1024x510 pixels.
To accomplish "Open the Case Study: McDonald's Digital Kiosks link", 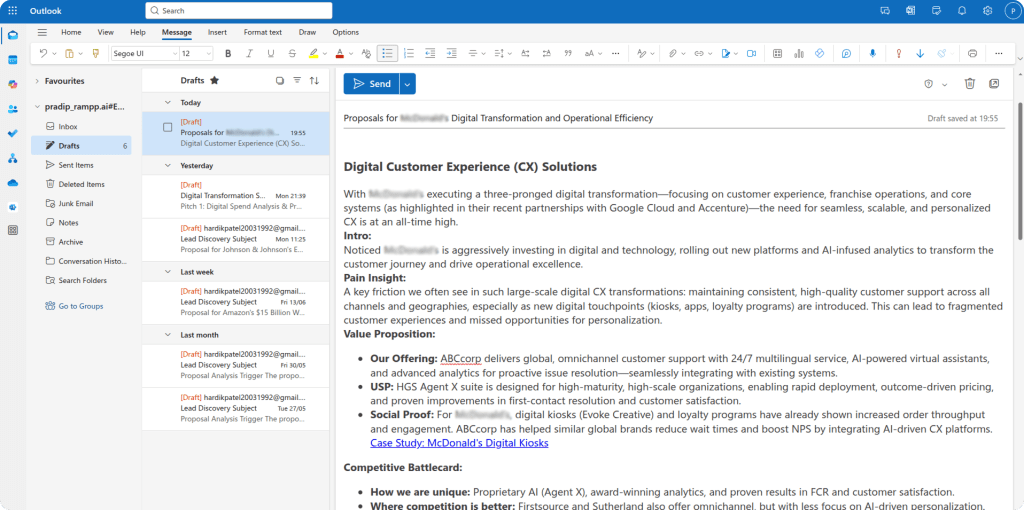I will pos(459,443).
